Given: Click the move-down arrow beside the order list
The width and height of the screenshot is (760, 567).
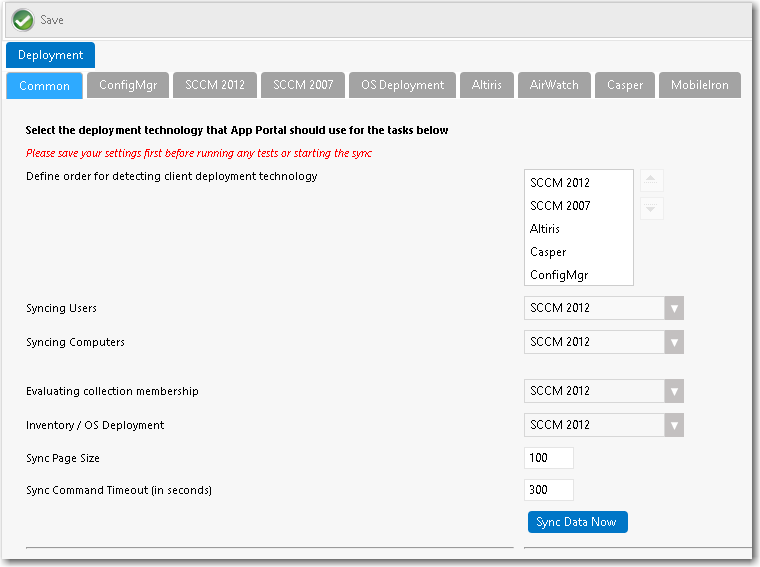Looking at the screenshot, I should tap(651, 208).
